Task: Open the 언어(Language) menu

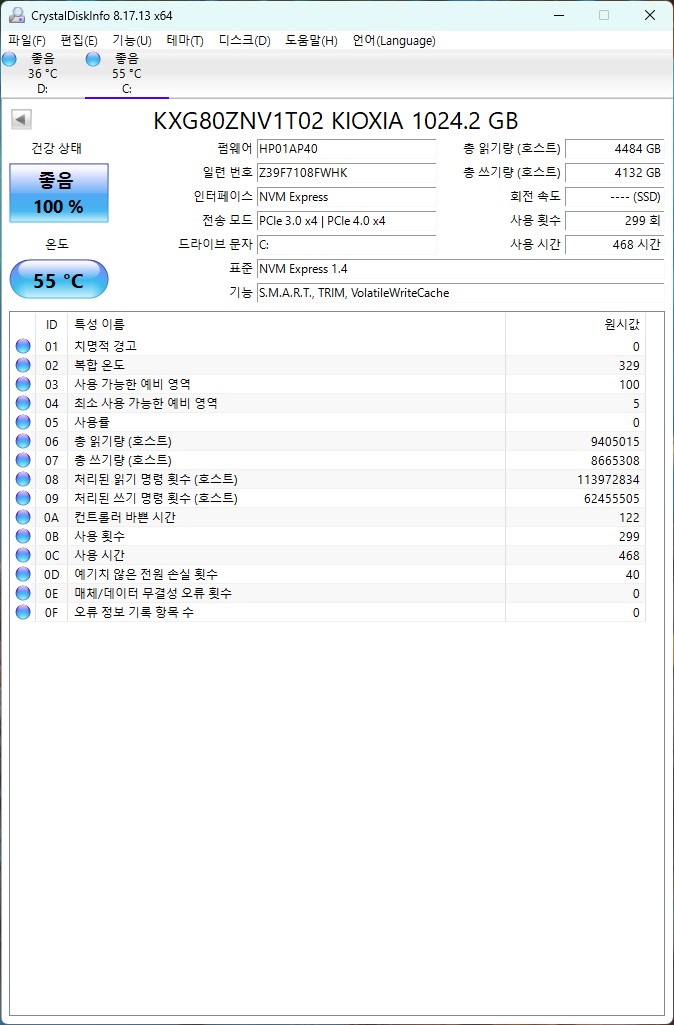Action: coord(394,41)
